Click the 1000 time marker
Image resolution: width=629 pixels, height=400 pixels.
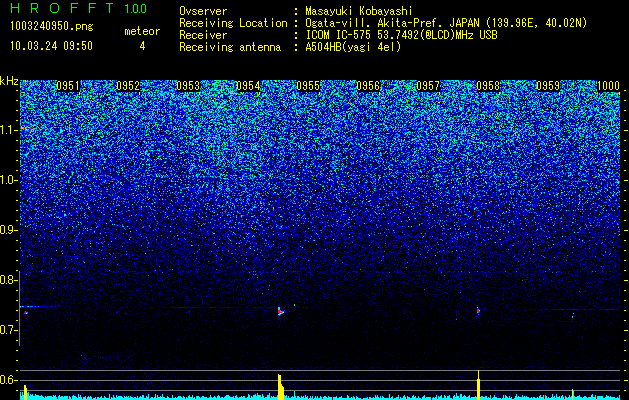608,86
